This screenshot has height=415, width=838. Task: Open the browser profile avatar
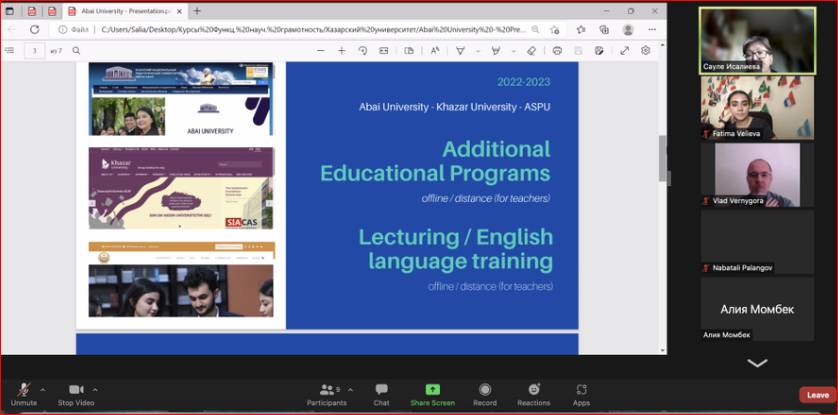628,30
